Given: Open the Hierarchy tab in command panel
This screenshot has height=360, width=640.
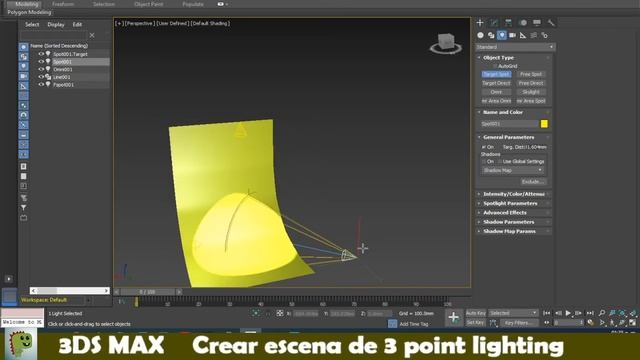Looking at the screenshot, I should (508, 22).
